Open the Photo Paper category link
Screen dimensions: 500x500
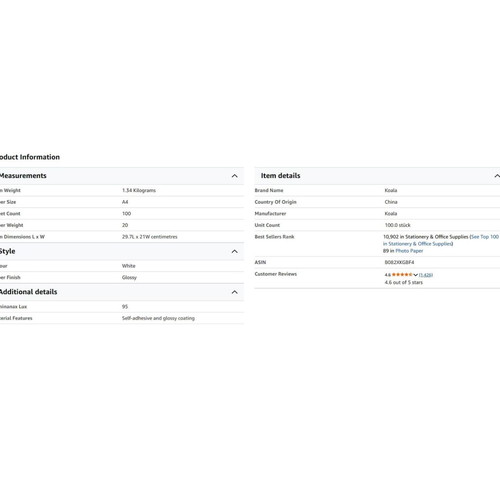[x=409, y=251]
